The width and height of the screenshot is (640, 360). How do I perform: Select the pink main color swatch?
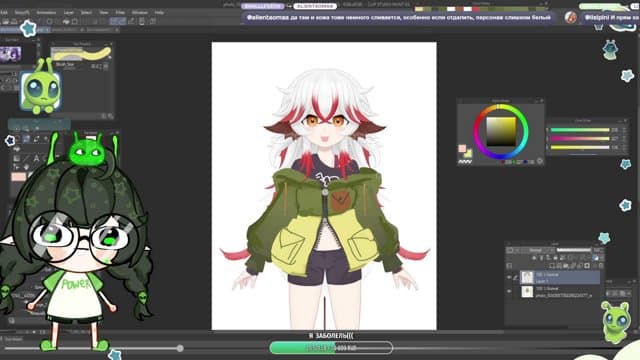point(462,149)
